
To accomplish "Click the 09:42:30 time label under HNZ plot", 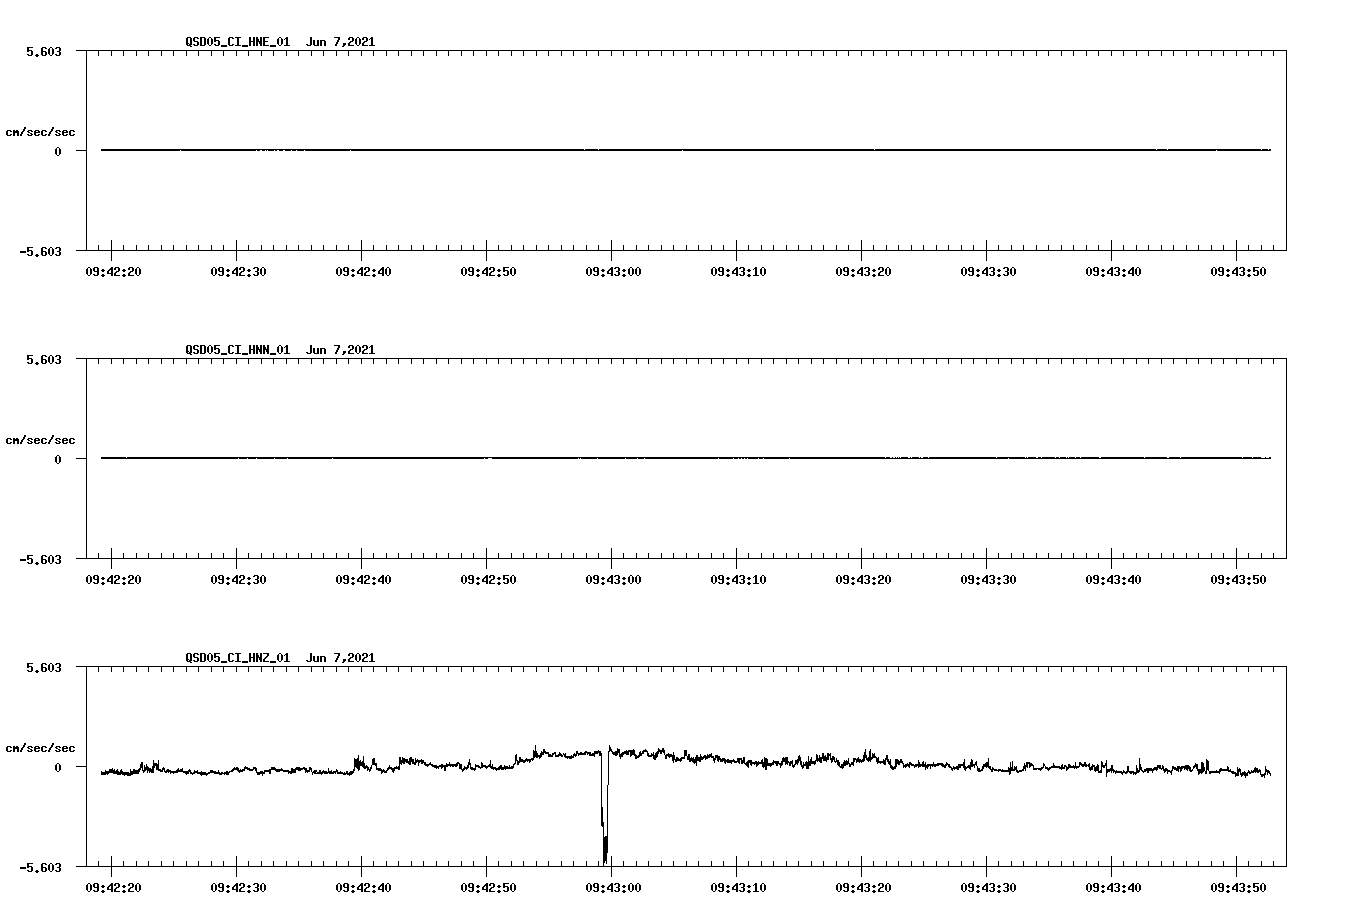I will 238,888.
